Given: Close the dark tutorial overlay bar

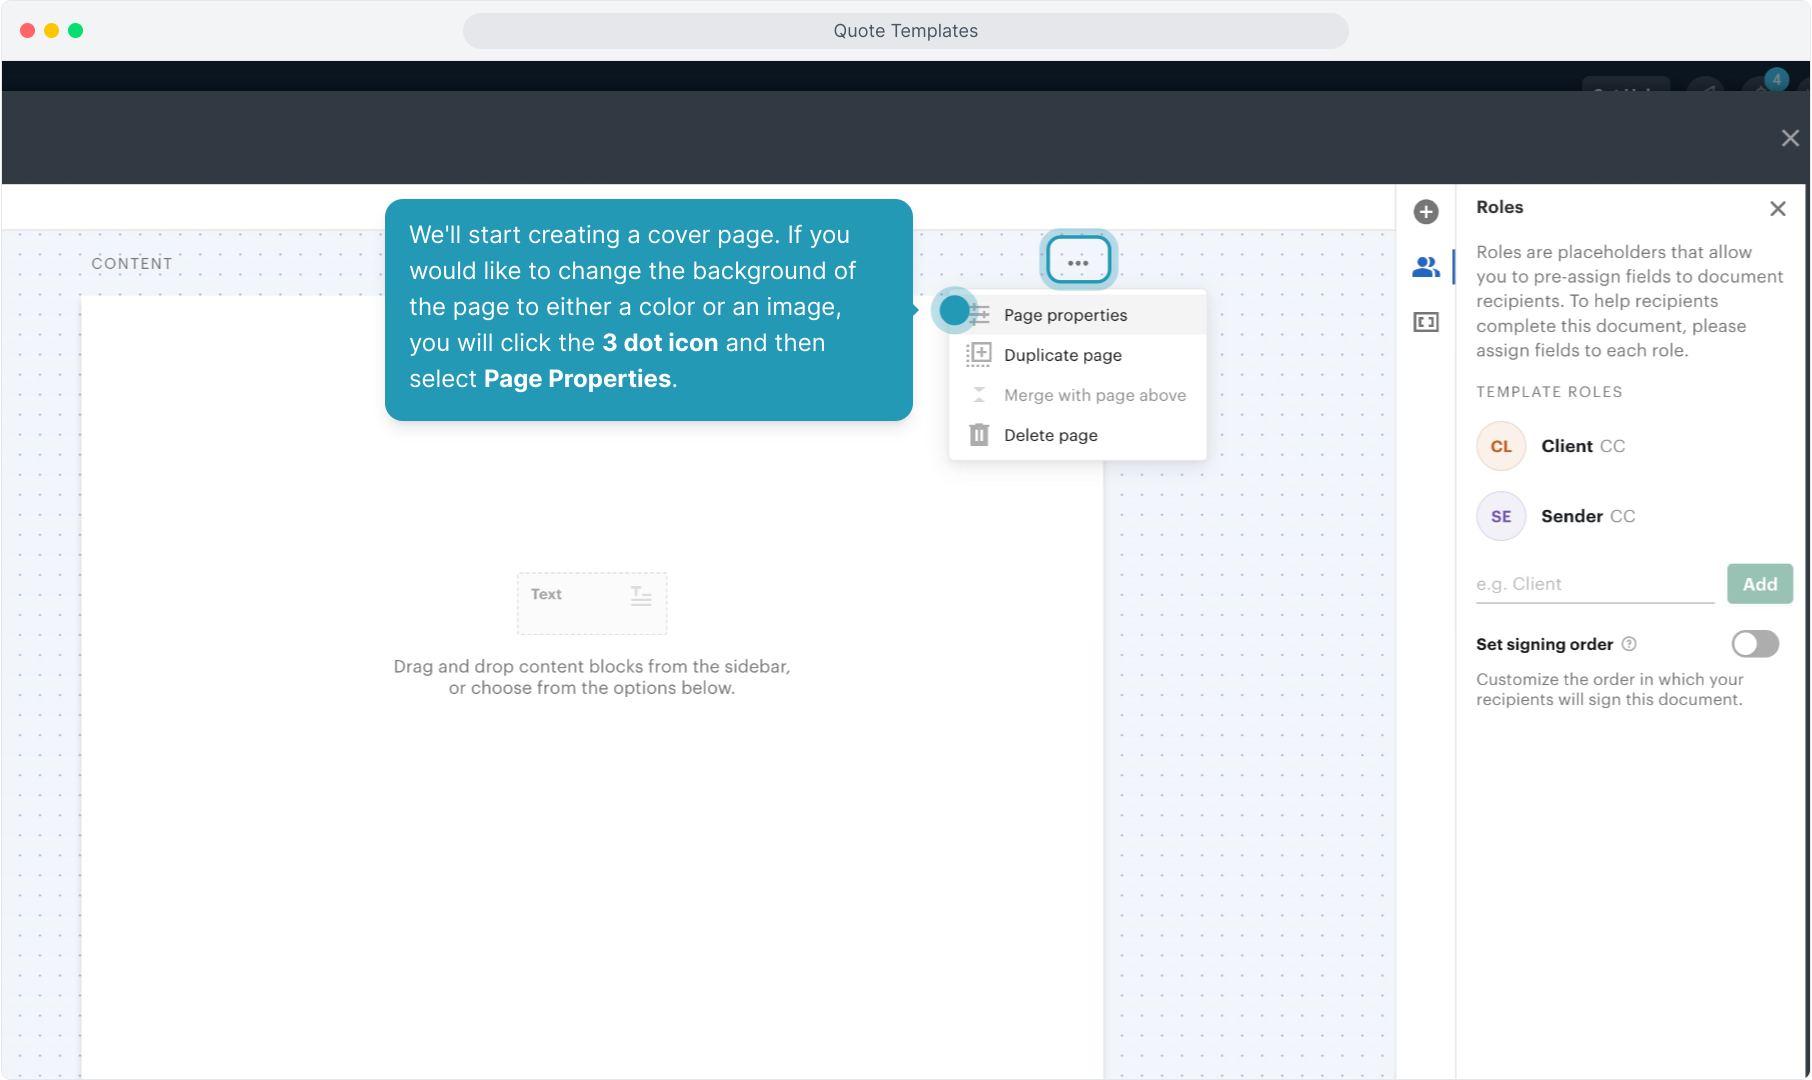Looking at the screenshot, I should (x=1790, y=138).
